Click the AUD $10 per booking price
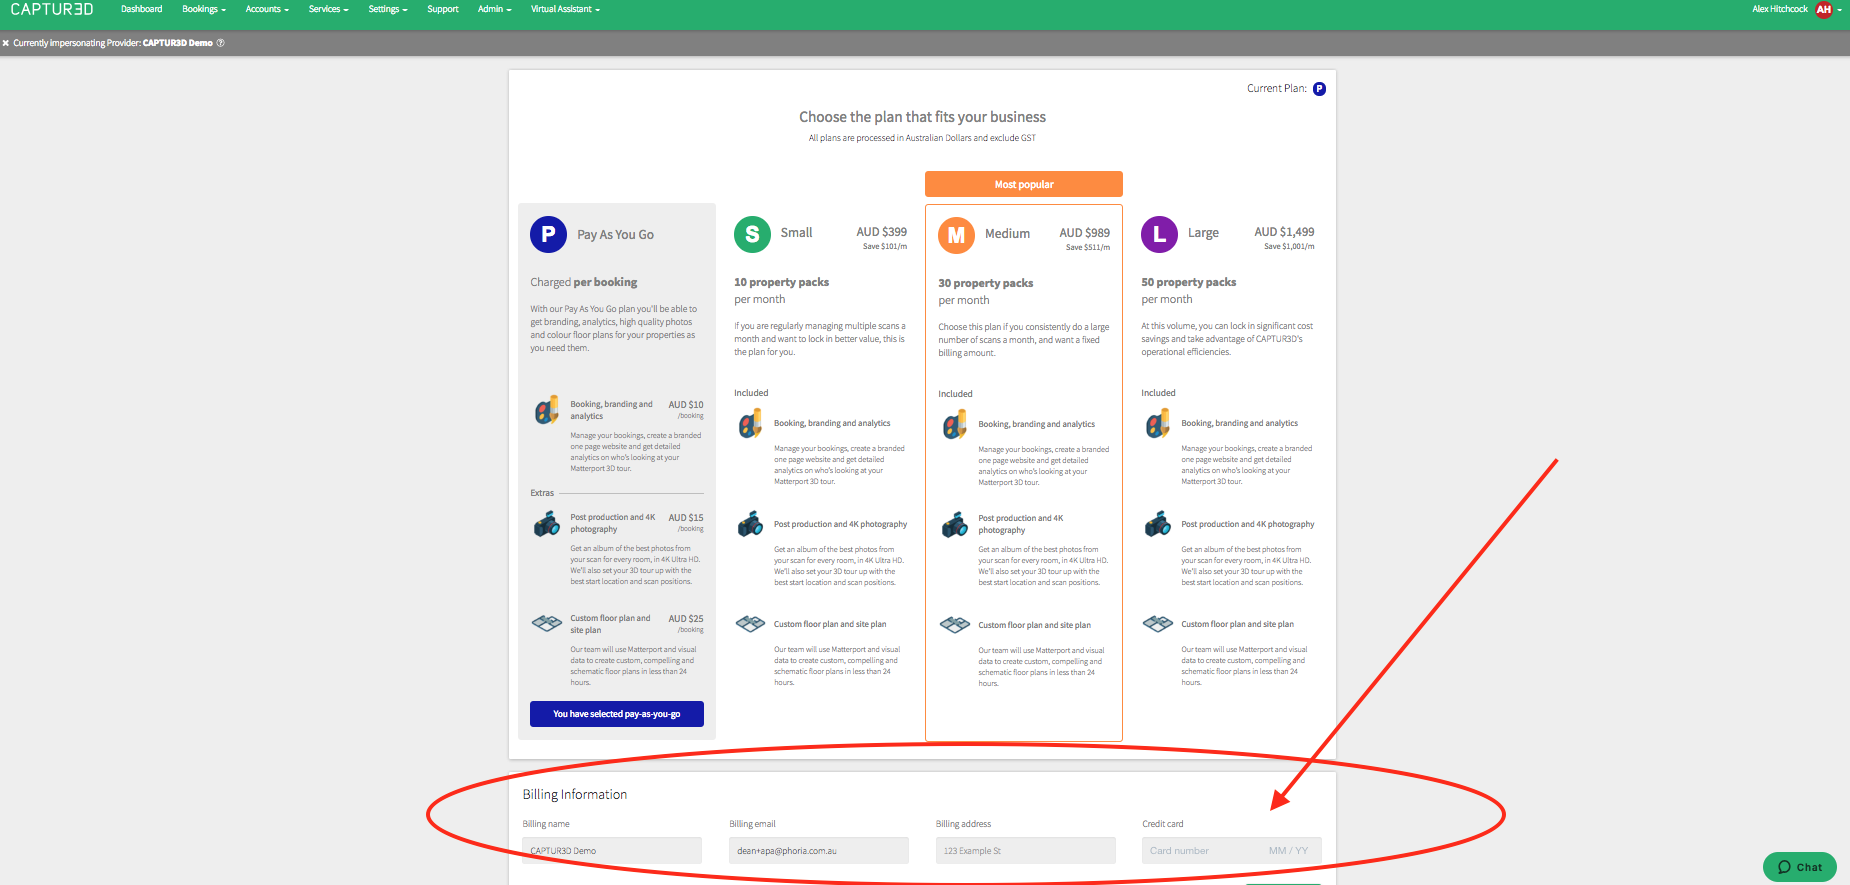The width and height of the screenshot is (1850, 885). pos(686,405)
